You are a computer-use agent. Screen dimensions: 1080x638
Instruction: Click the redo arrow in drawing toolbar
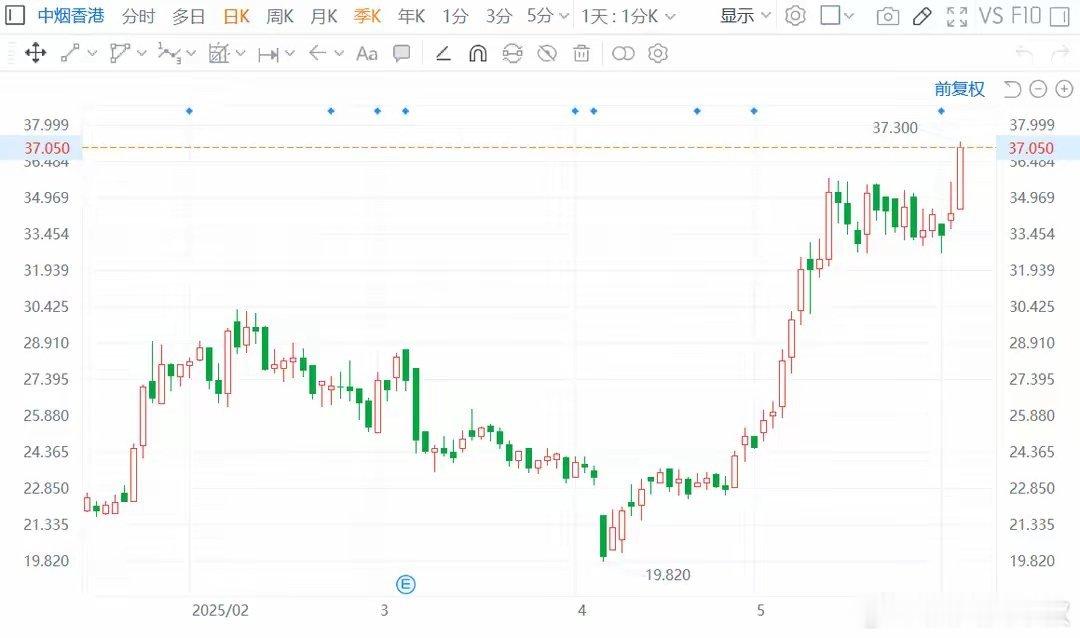[x=1059, y=53]
